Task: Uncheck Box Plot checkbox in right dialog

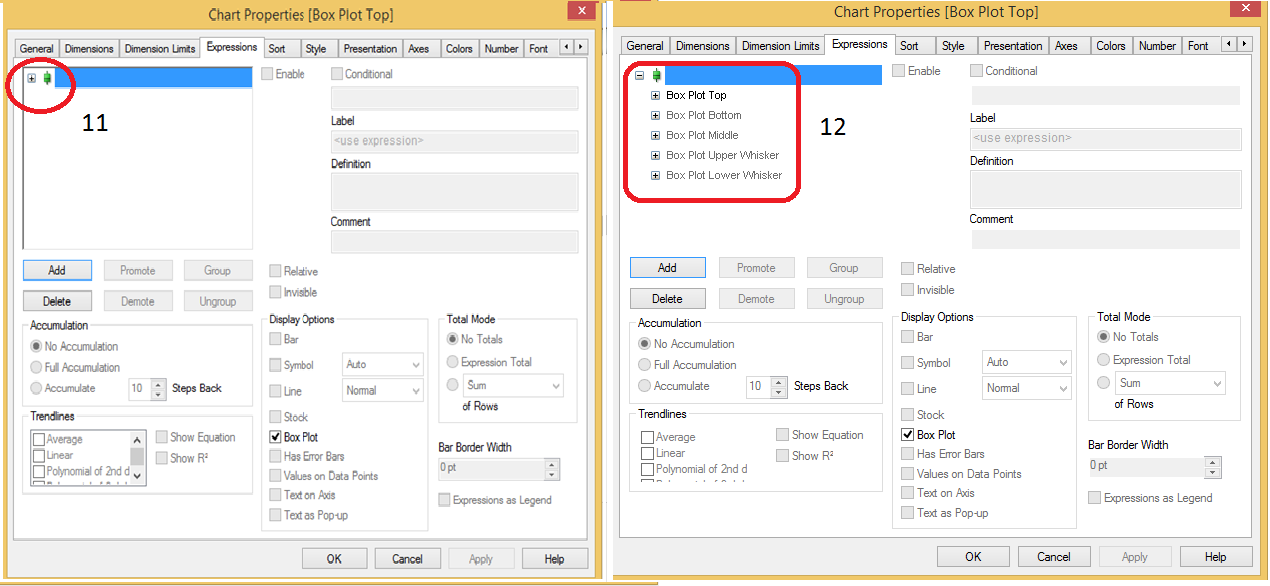Action: pyautogui.click(x=908, y=435)
